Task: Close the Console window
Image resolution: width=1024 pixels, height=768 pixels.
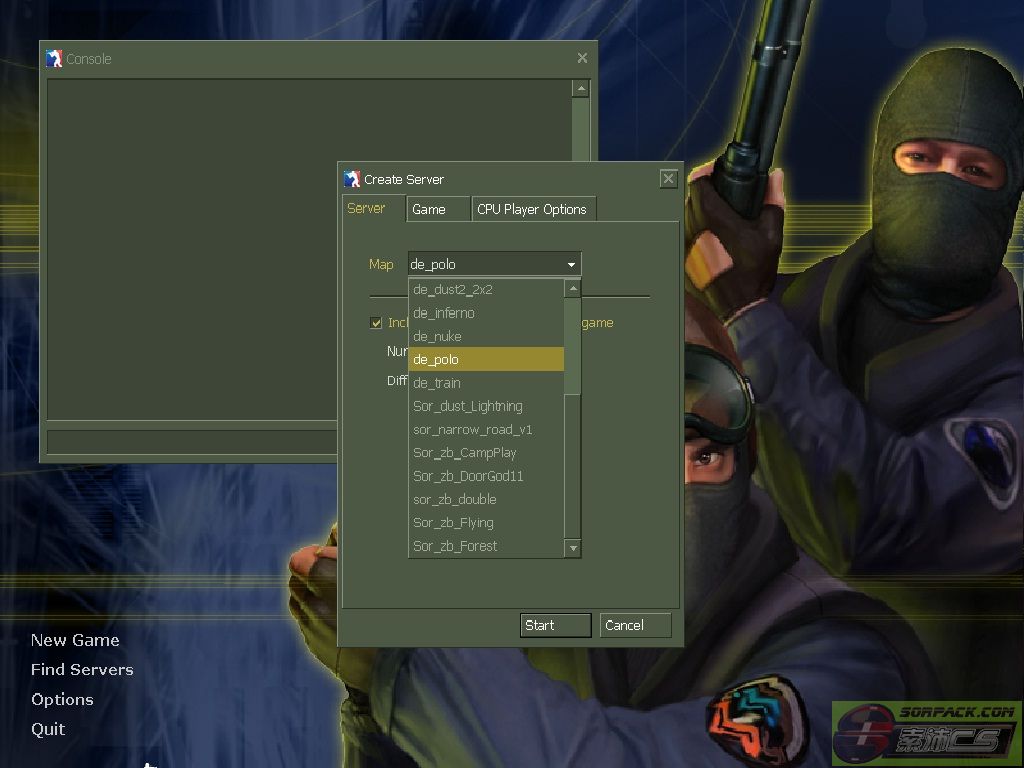Action: [x=582, y=58]
